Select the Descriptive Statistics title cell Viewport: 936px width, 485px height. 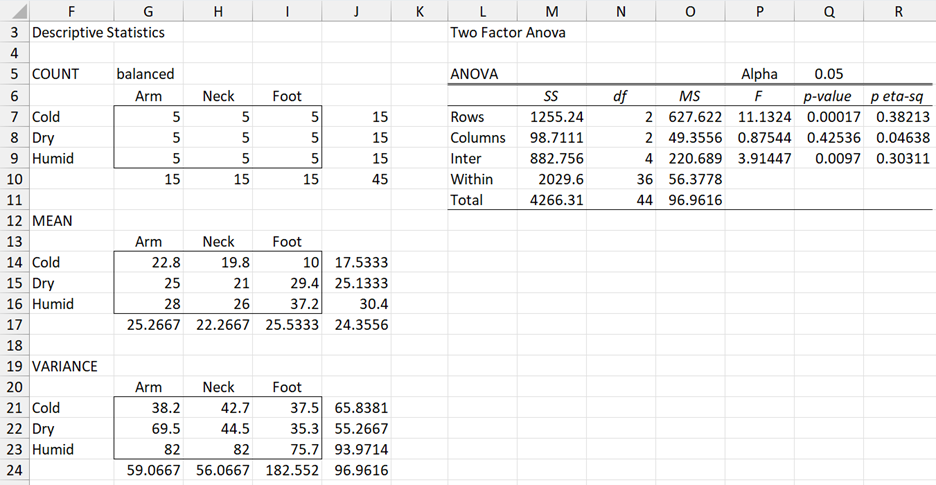point(98,32)
